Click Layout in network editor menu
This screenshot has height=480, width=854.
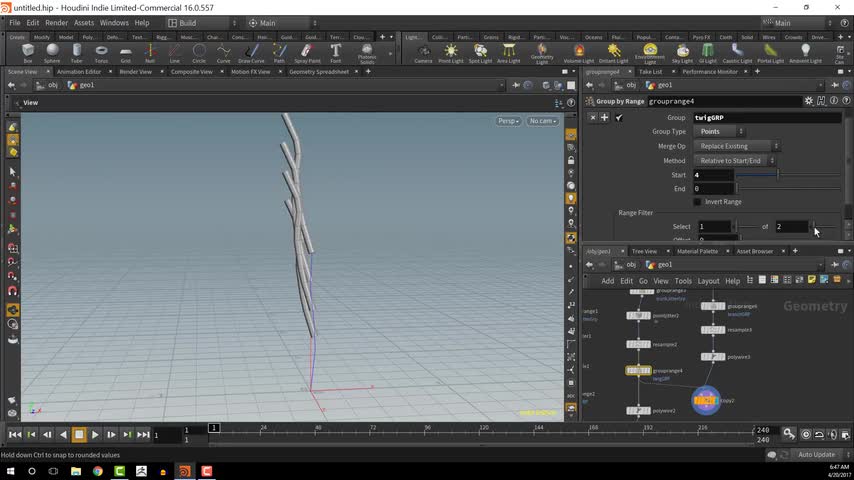(x=708, y=281)
